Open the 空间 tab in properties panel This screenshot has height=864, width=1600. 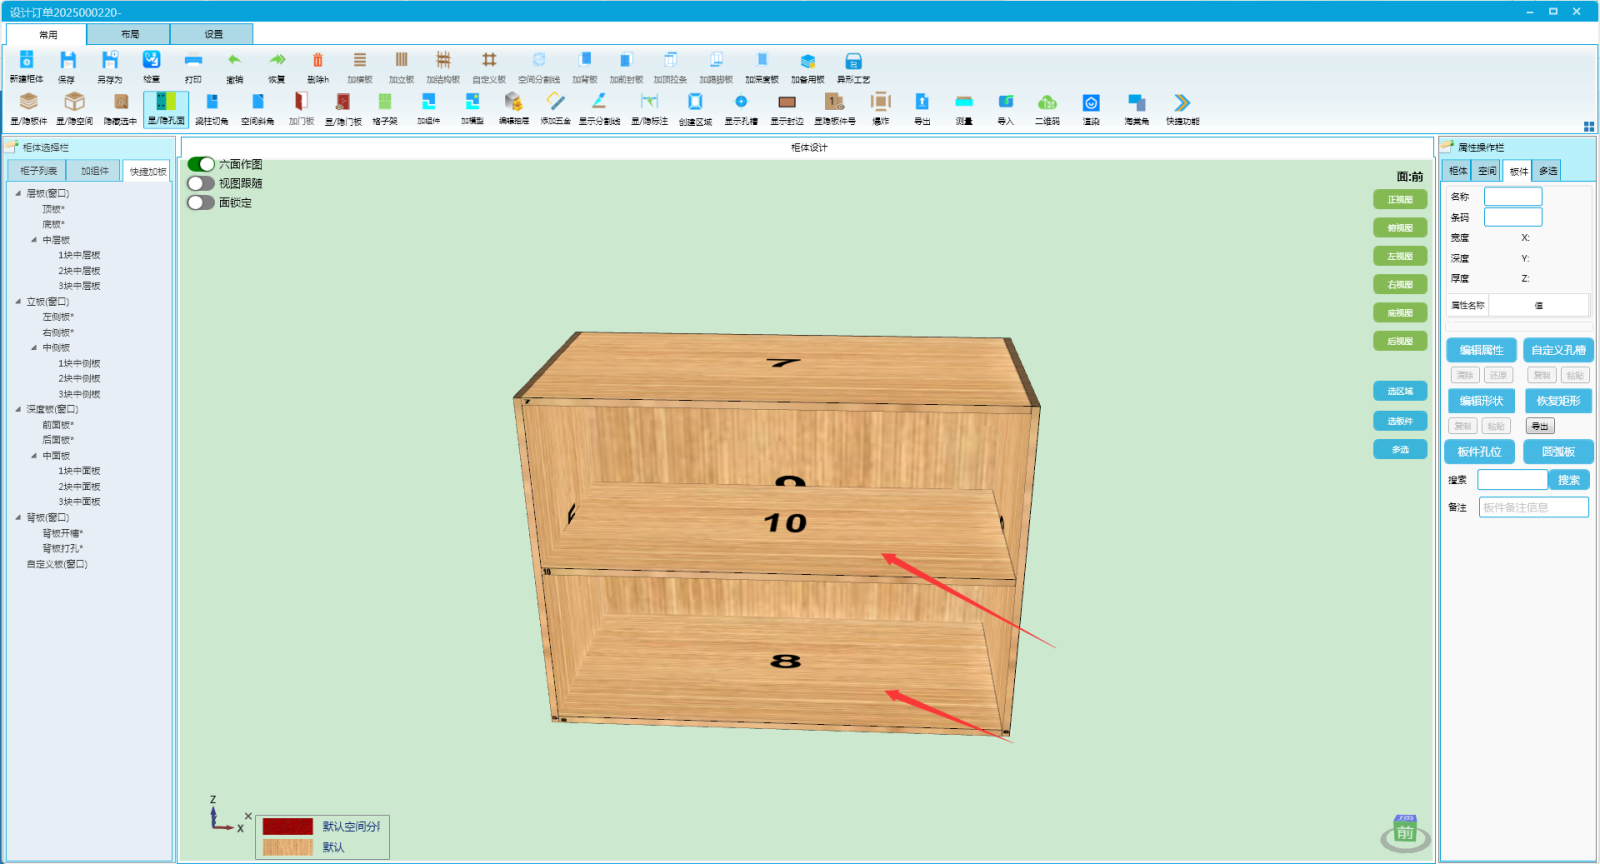(1487, 171)
